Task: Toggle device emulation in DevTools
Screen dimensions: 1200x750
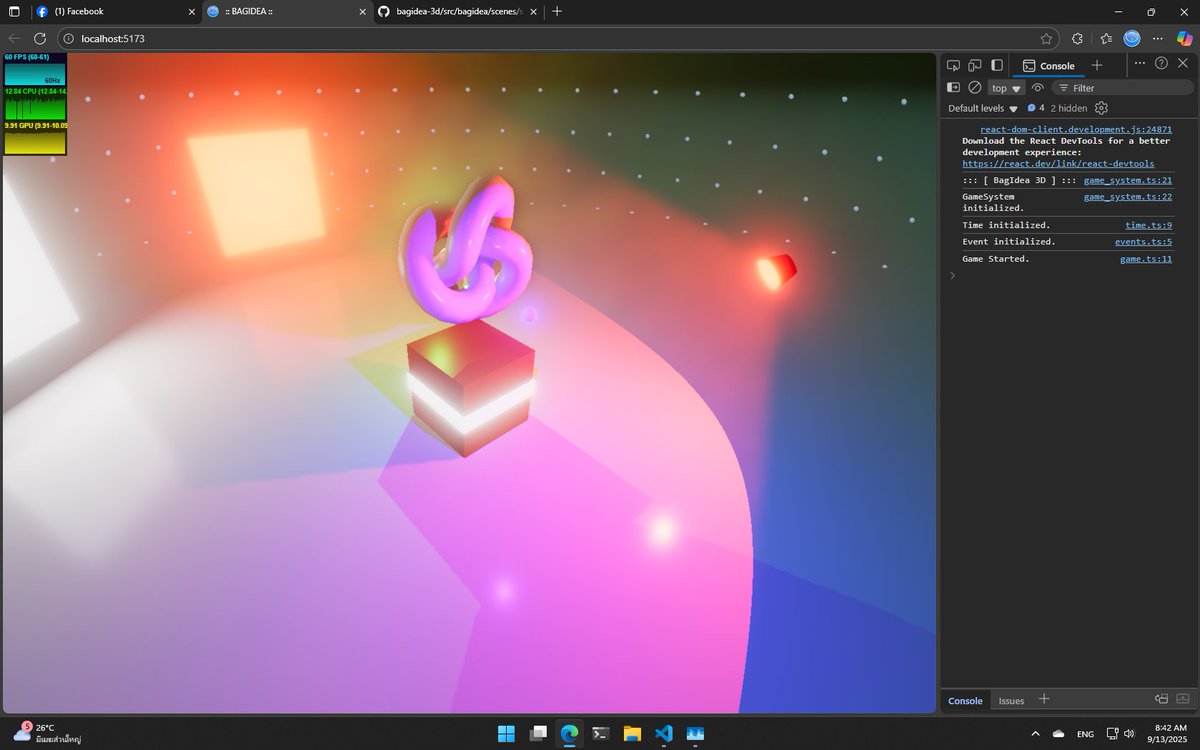Action: click(x=975, y=65)
